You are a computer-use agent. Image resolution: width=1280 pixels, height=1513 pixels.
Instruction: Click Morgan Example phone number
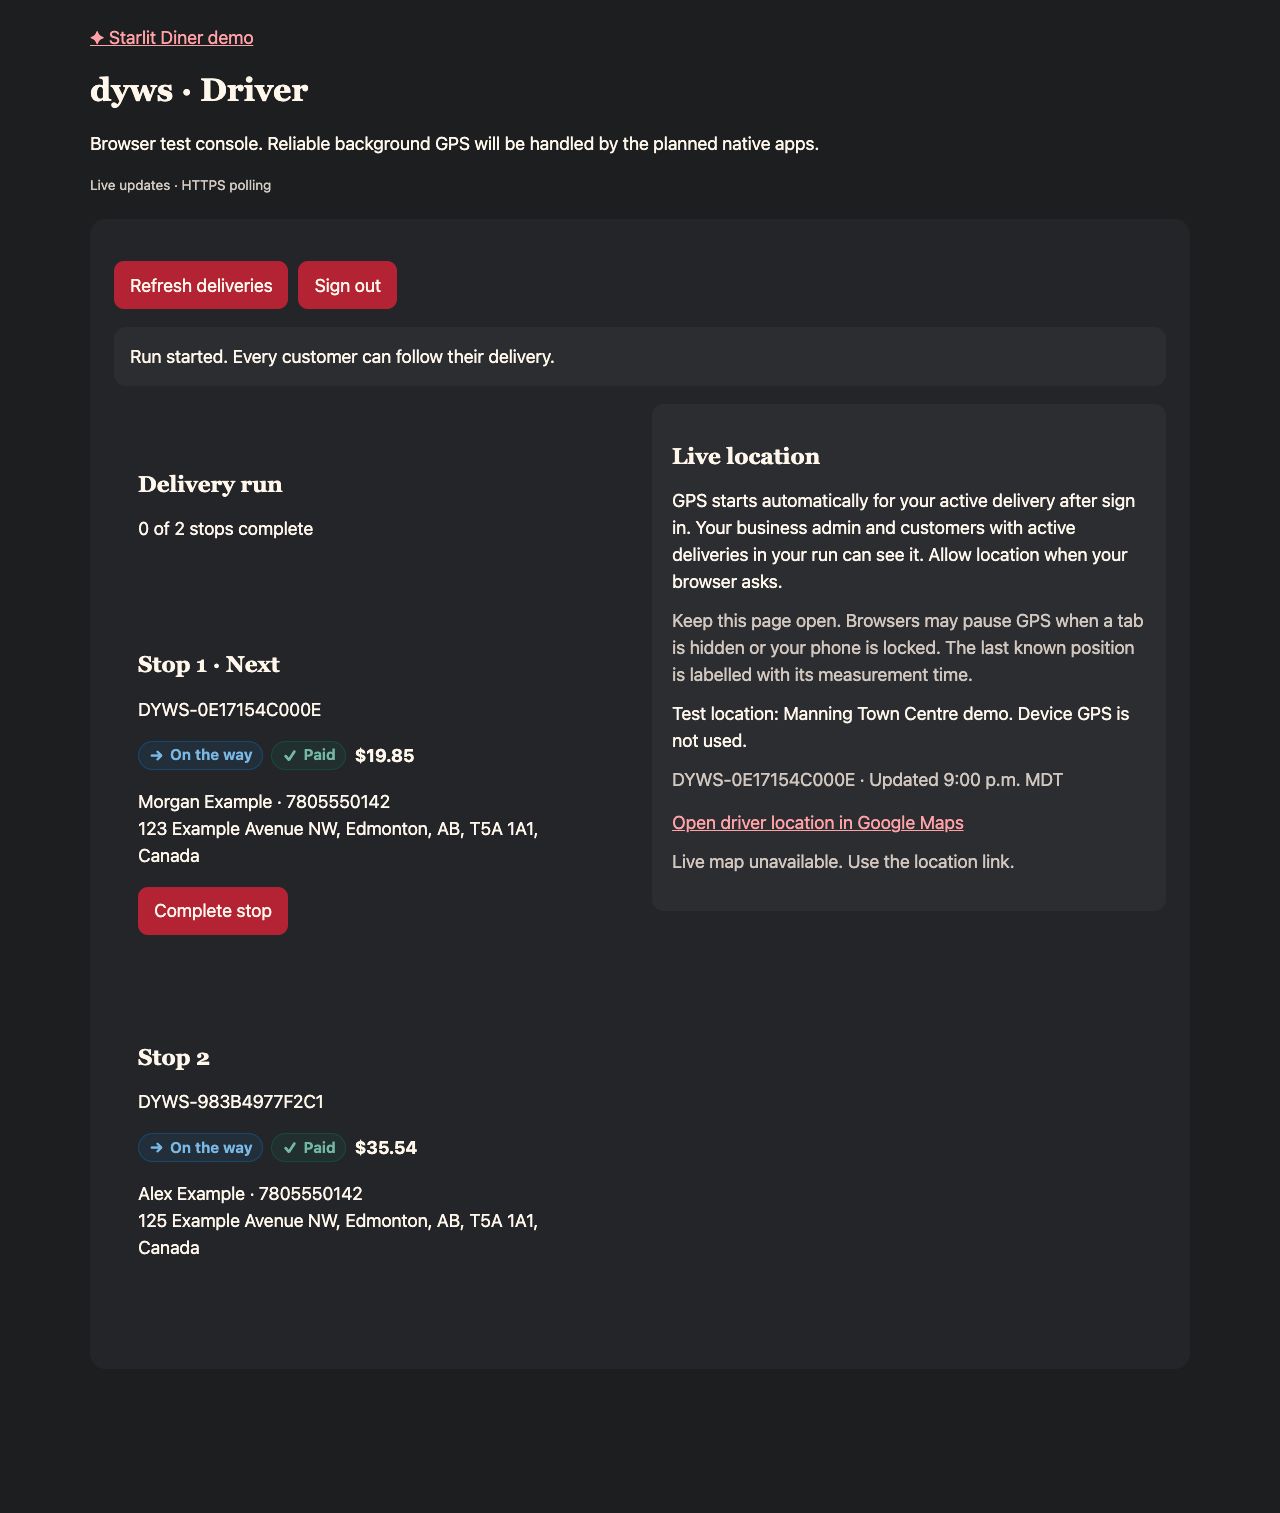tap(338, 802)
